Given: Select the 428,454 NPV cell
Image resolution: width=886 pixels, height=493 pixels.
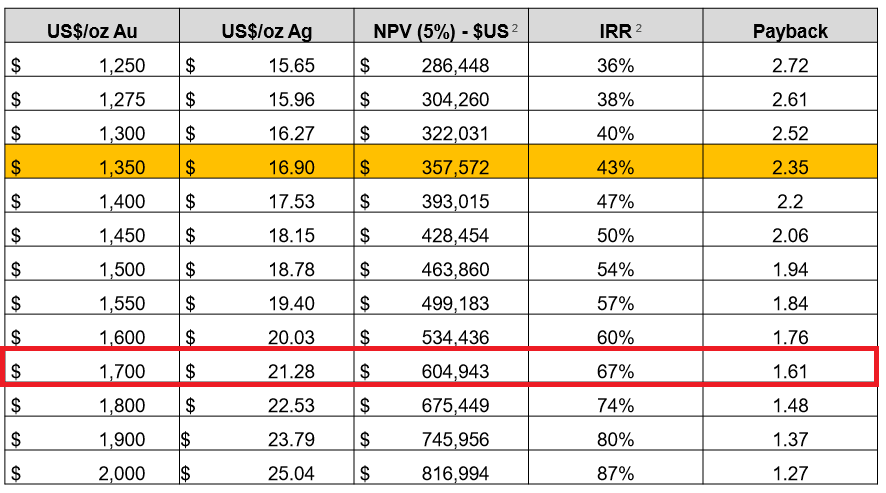Looking at the screenshot, I should point(441,236).
